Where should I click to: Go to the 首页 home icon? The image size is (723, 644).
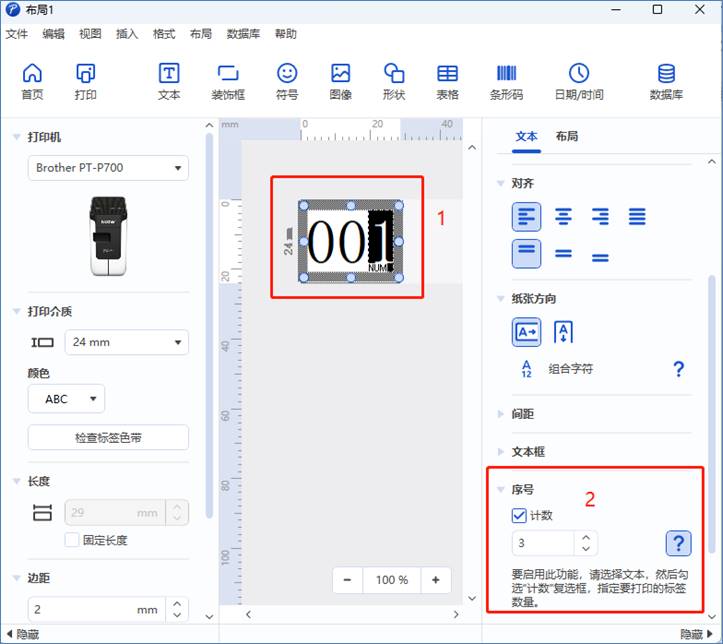click(x=32, y=81)
